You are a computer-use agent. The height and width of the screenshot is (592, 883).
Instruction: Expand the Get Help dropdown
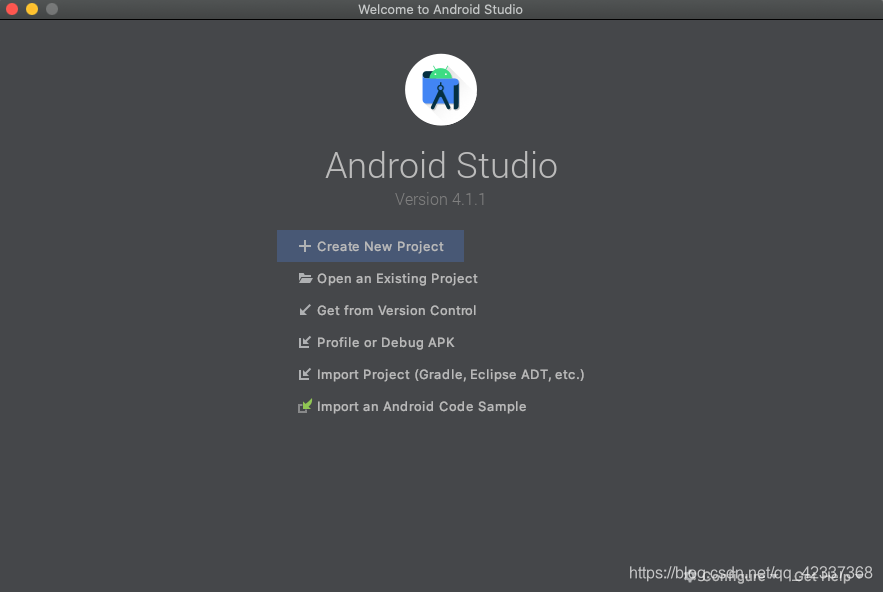827,576
